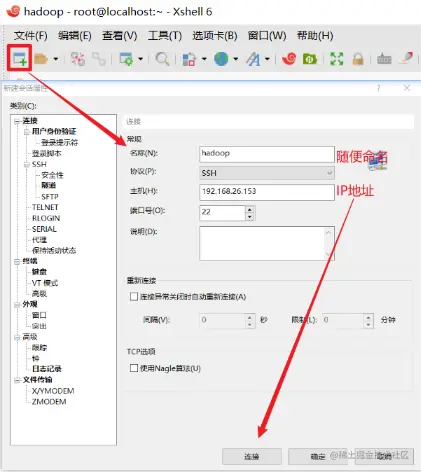Open the dropdown arrow beside the Open folder icon

(56, 59)
